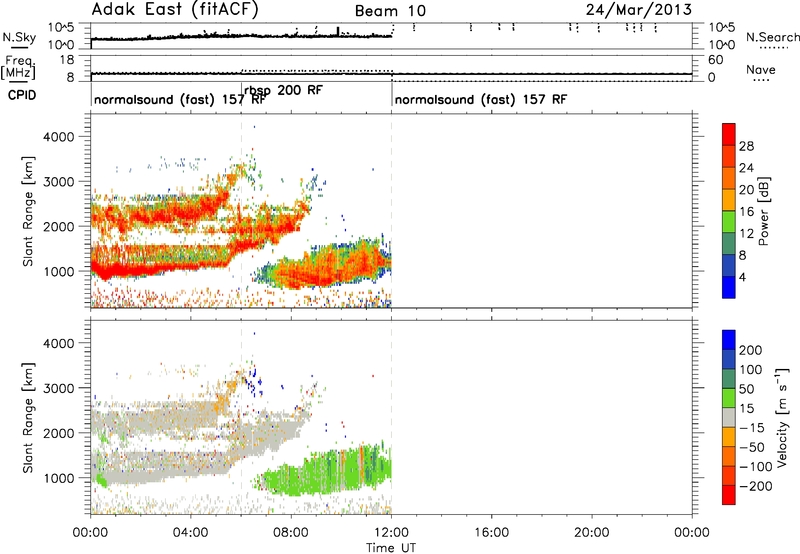Click the 'Freq. [MHz]' label
This screenshot has width=800, height=554.
coord(18,67)
